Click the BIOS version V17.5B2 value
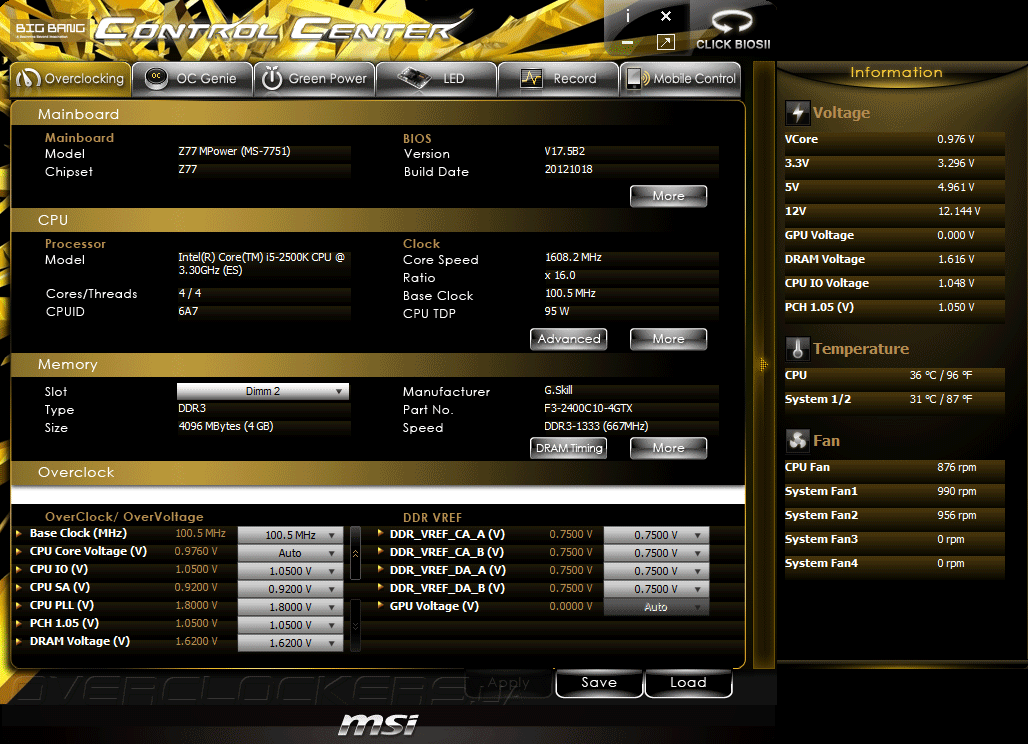The height and width of the screenshot is (744, 1028). point(564,151)
